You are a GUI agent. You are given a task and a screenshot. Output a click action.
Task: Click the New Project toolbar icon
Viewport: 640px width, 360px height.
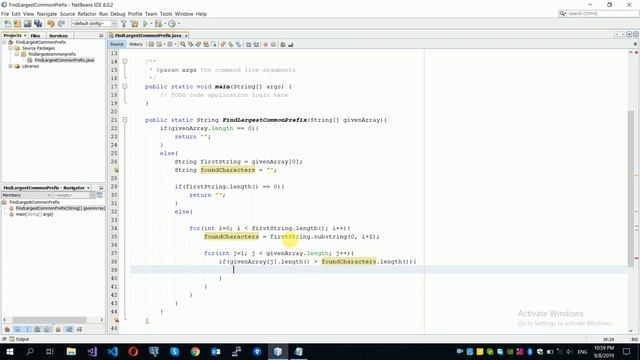18,24
